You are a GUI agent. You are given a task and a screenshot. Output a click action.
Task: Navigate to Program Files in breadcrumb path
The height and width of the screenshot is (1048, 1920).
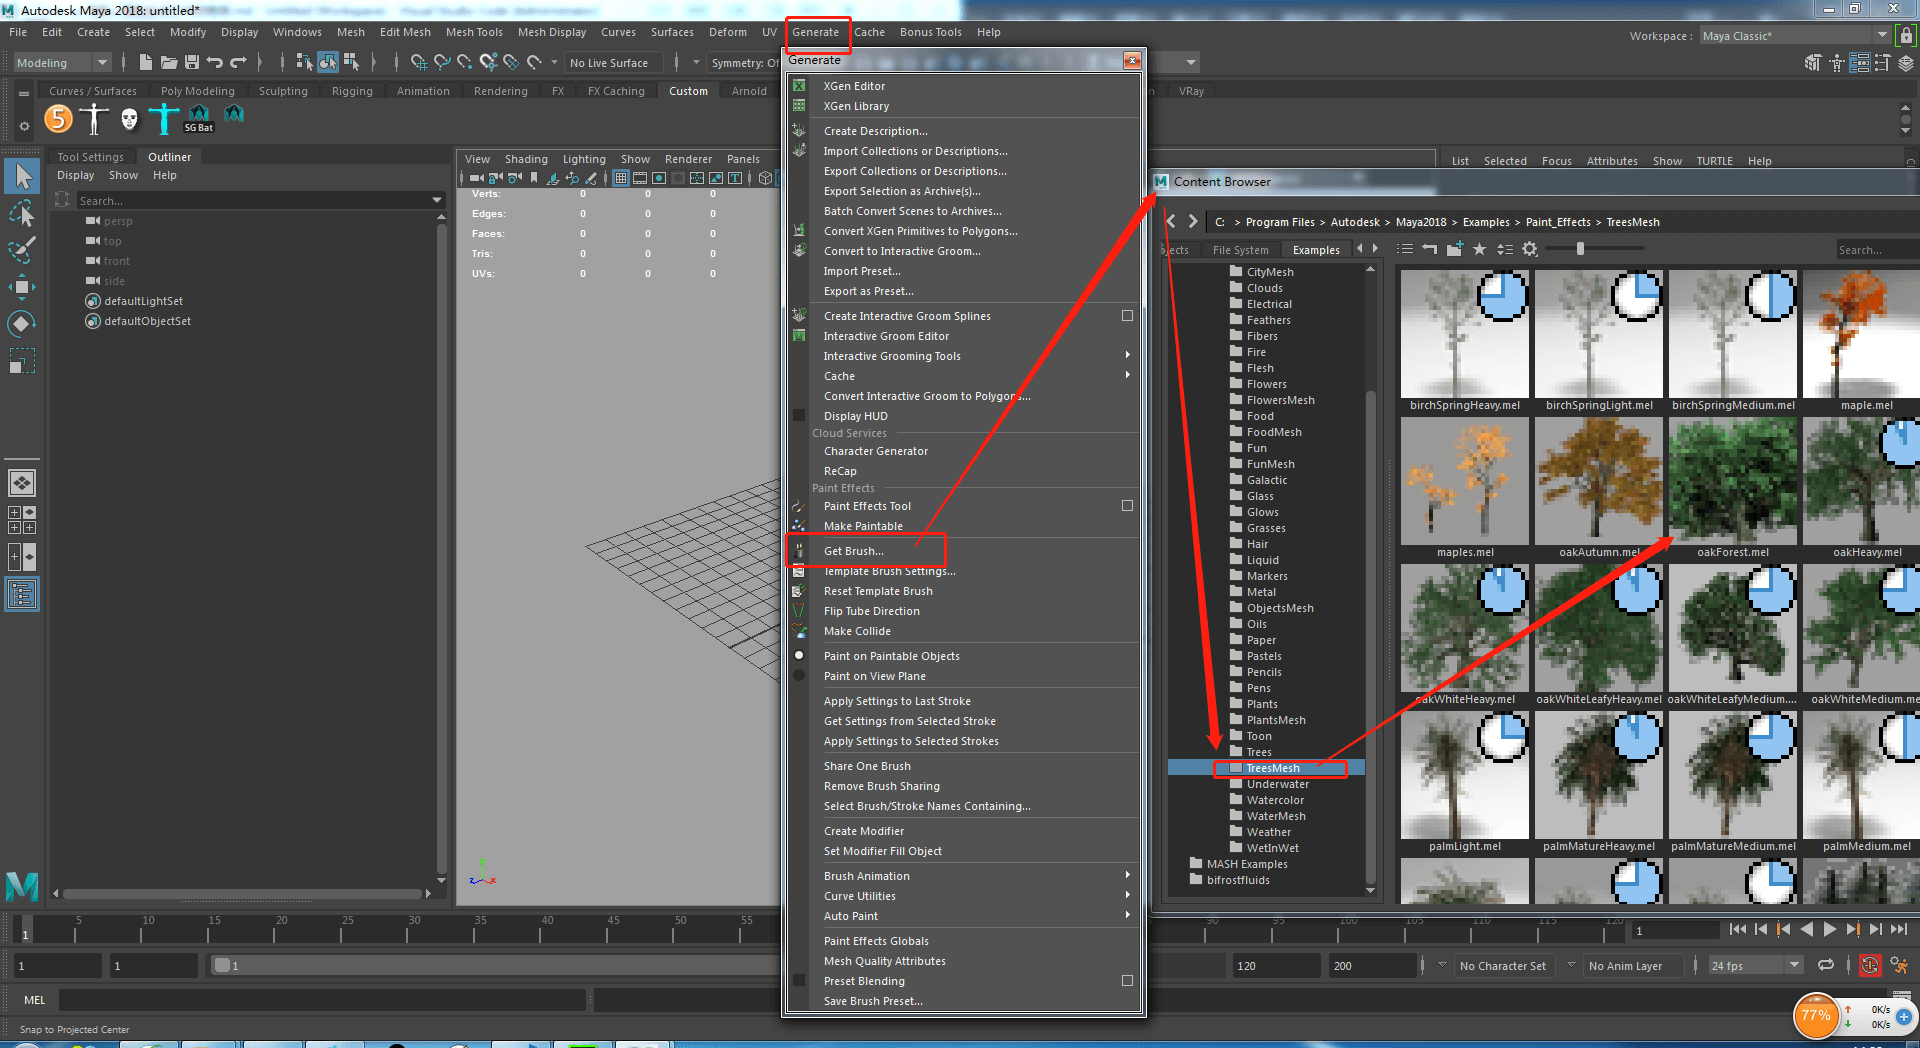[x=1280, y=222]
